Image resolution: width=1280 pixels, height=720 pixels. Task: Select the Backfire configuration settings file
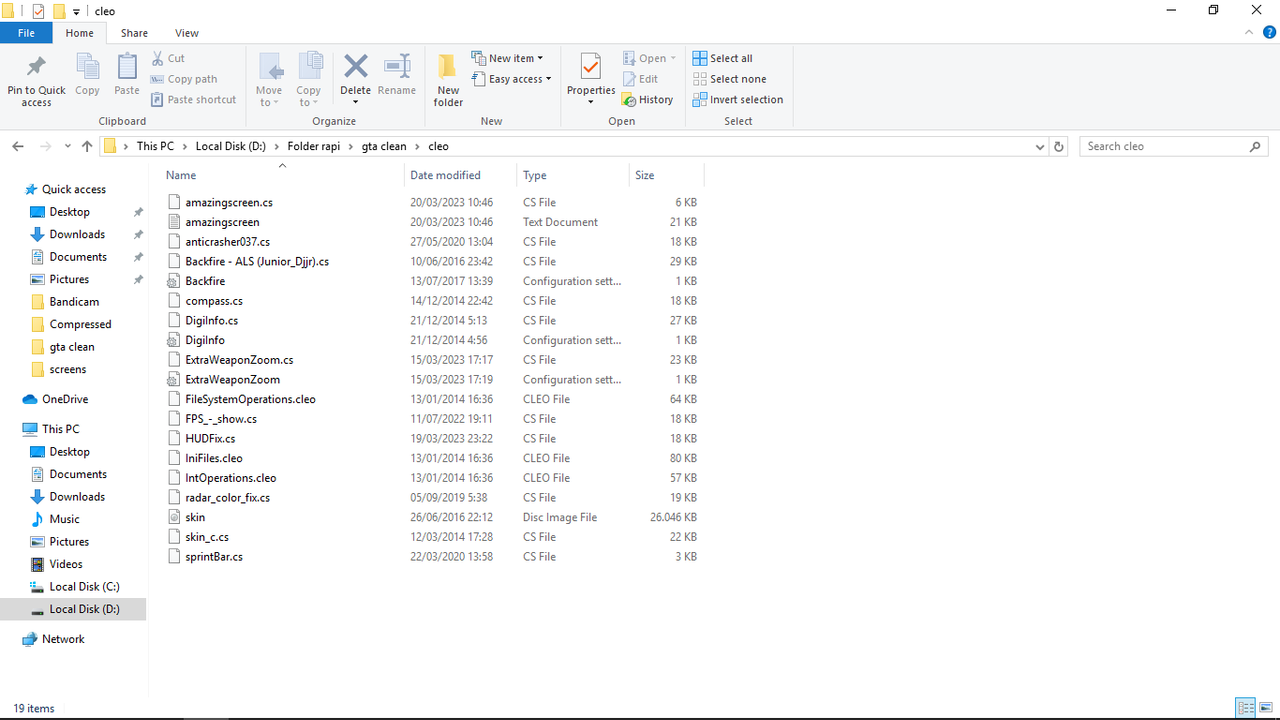pos(204,281)
